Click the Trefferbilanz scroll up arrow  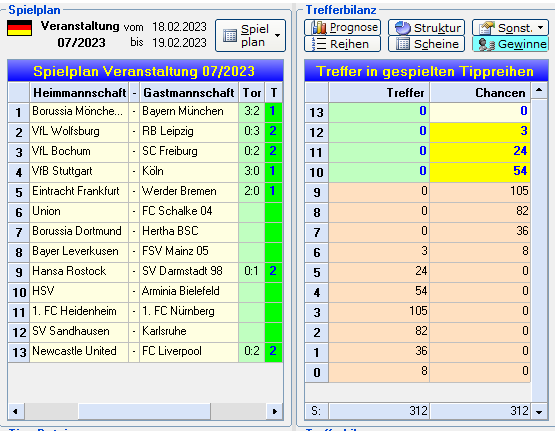click(x=539, y=90)
